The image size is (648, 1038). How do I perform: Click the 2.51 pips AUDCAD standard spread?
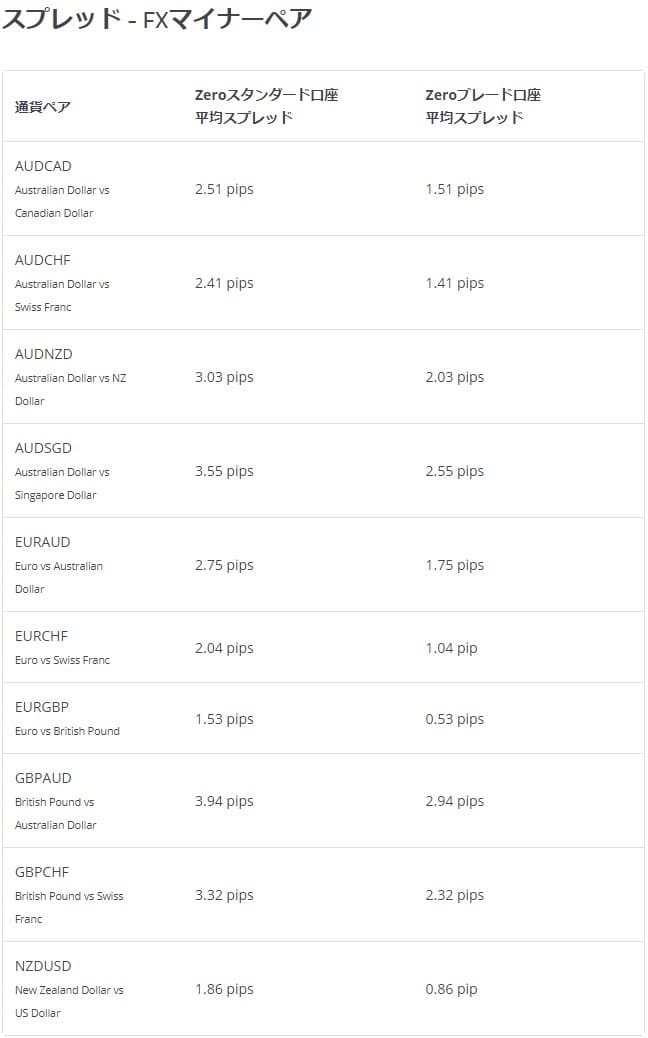[x=224, y=189]
